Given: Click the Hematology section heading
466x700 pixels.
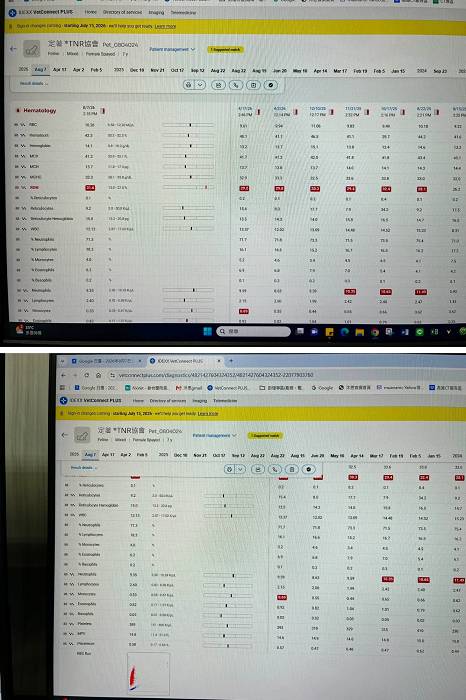Looking at the screenshot, I should [x=40, y=110].
